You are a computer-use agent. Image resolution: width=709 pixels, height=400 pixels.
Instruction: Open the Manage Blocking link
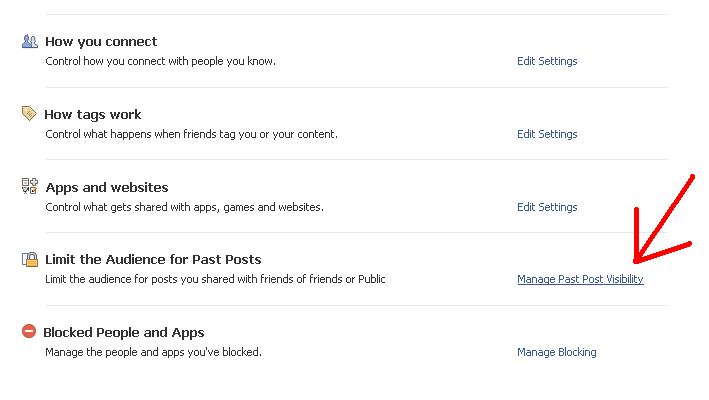click(x=557, y=352)
